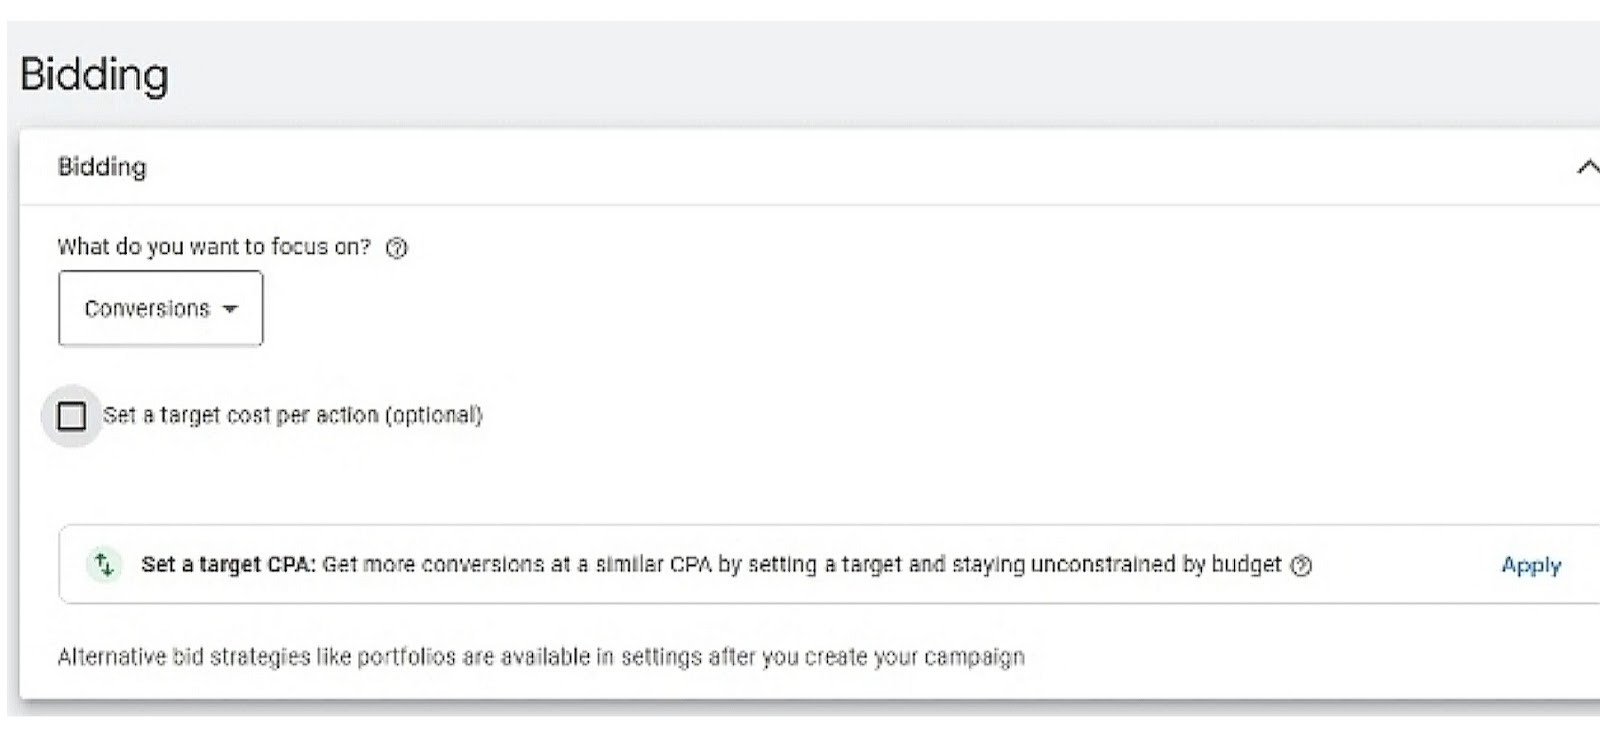
Task: Click help icon after 'unconstrained by budget'
Action: (x=1301, y=566)
